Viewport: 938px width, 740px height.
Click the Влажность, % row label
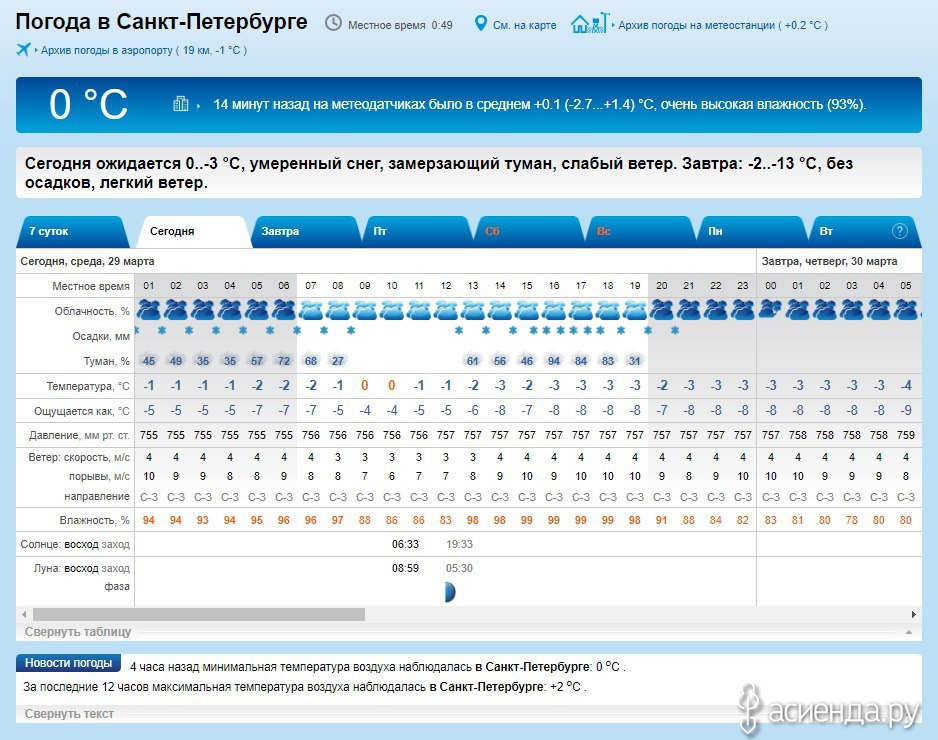(x=95, y=520)
